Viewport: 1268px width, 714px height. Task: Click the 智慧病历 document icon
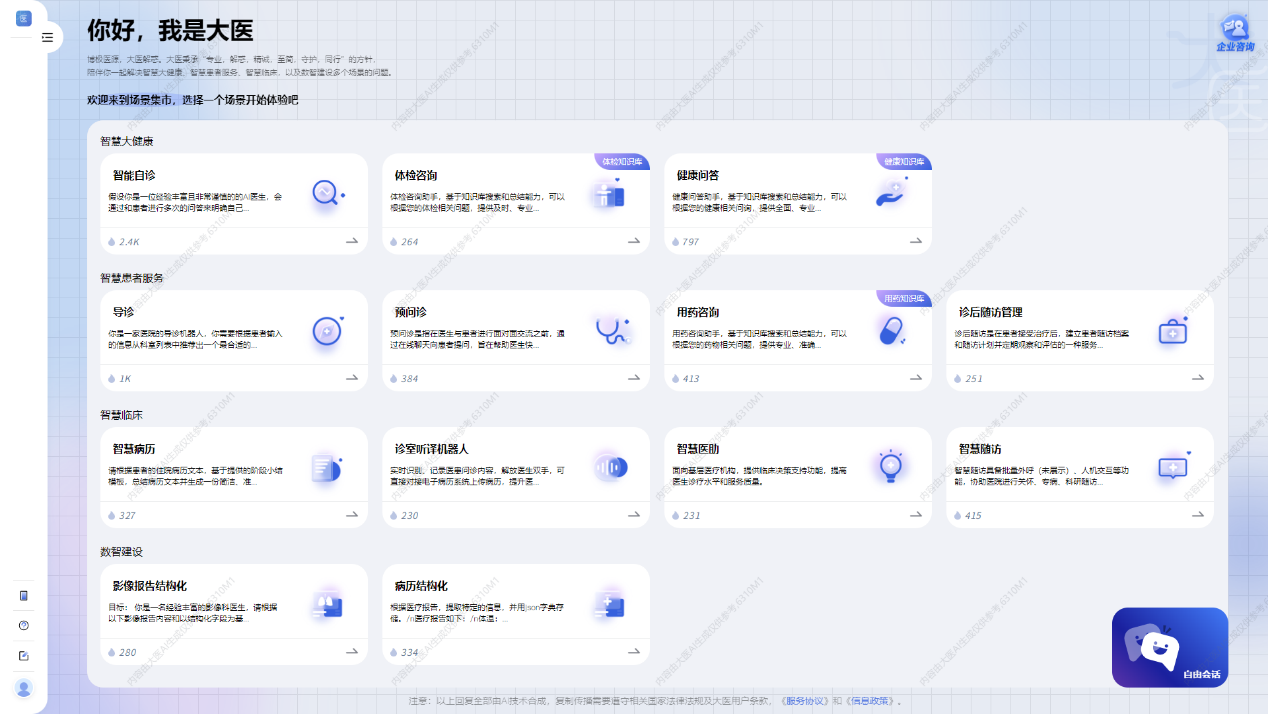pyautogui.click(x=326, y=467)
